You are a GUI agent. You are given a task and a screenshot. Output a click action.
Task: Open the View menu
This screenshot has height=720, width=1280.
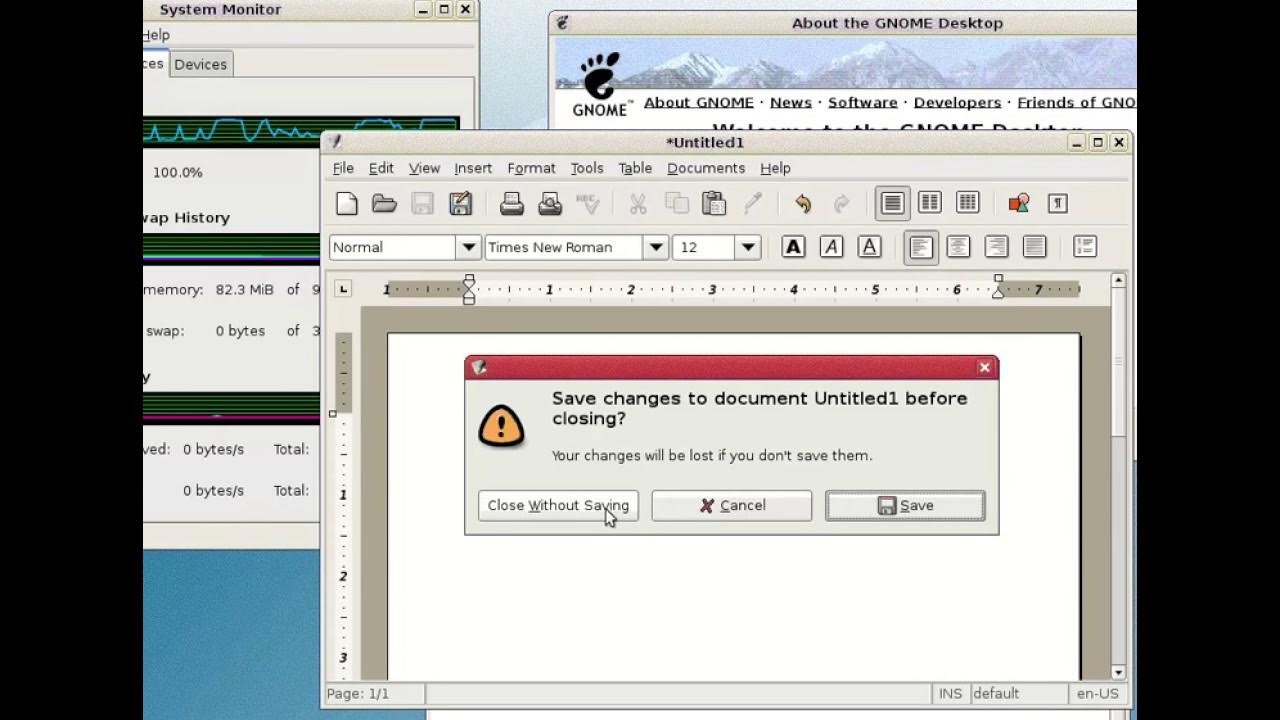[424, 168]
